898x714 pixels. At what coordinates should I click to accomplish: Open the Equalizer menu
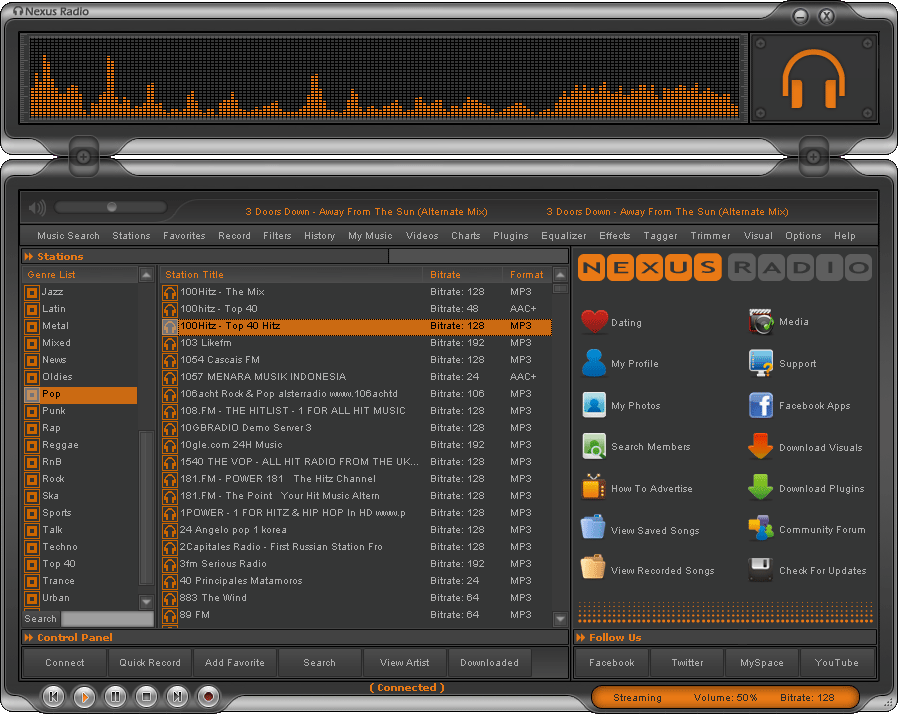point(563,236)
